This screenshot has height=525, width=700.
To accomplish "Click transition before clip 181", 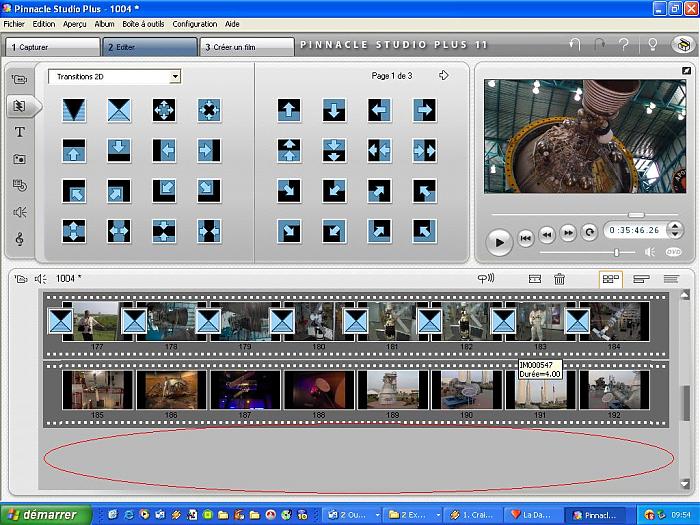I will click(x=356, y=321).
